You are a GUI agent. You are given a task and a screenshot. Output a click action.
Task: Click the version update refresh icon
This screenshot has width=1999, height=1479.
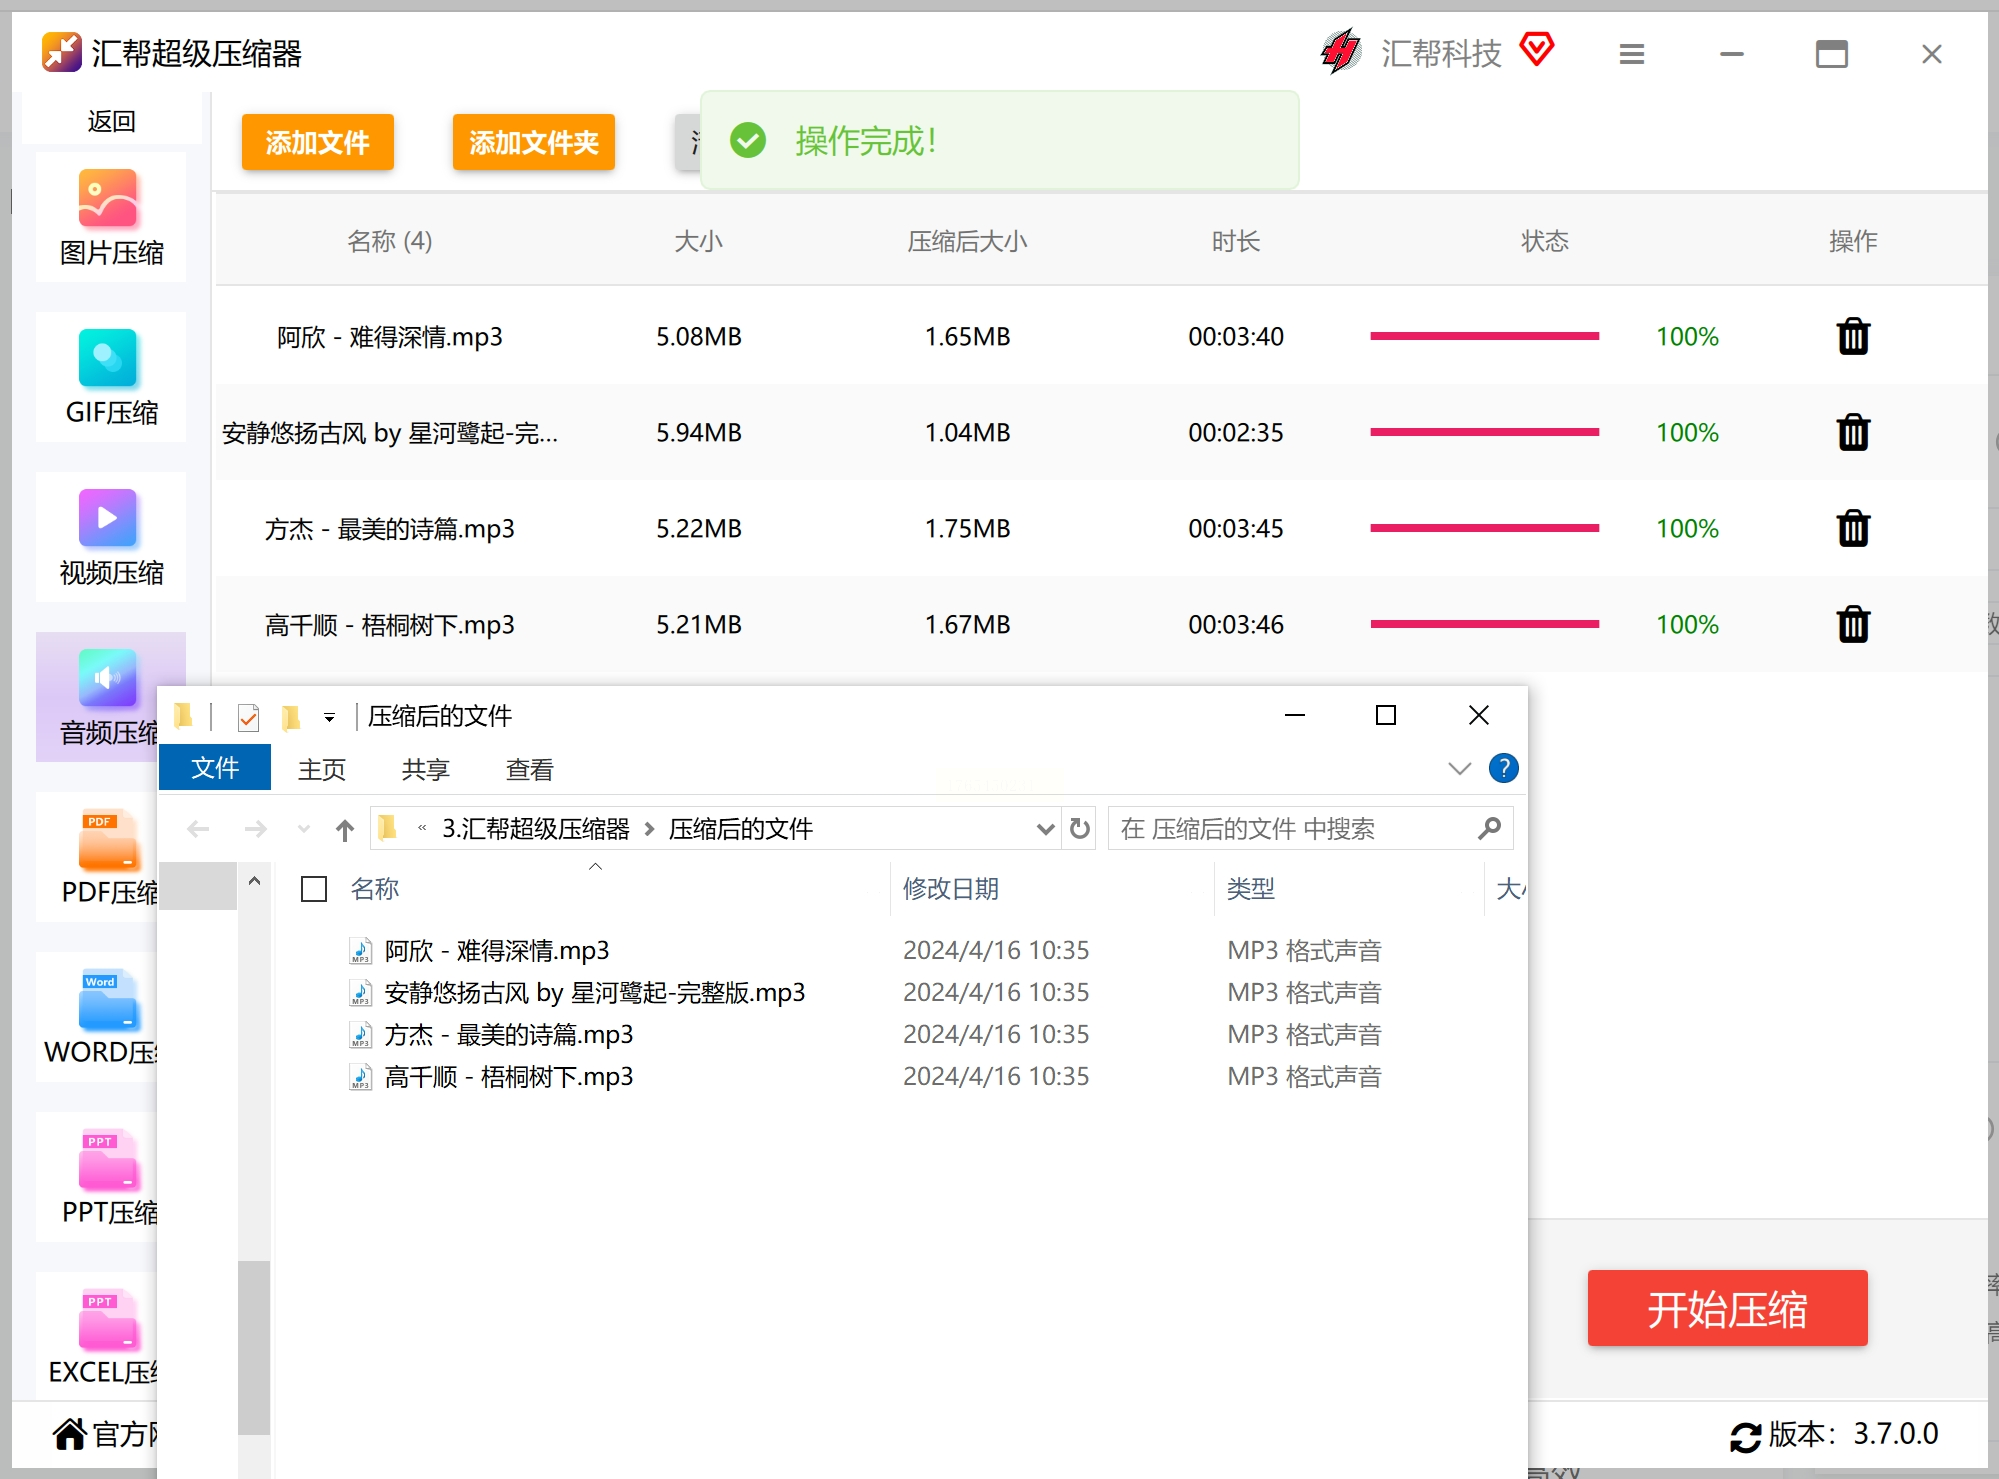1745,1436
